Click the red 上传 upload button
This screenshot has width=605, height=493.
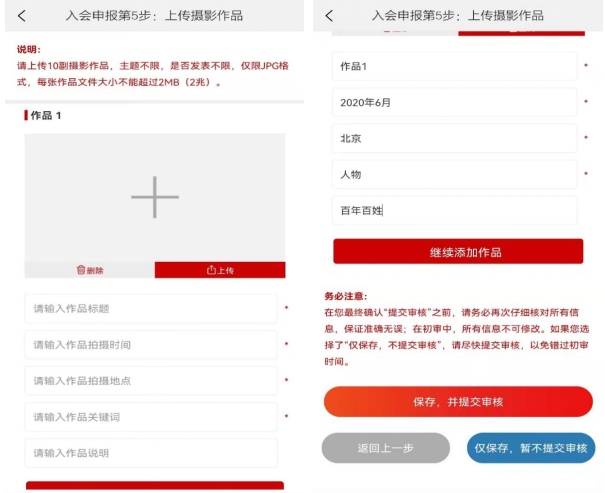[x=220, y=270]
